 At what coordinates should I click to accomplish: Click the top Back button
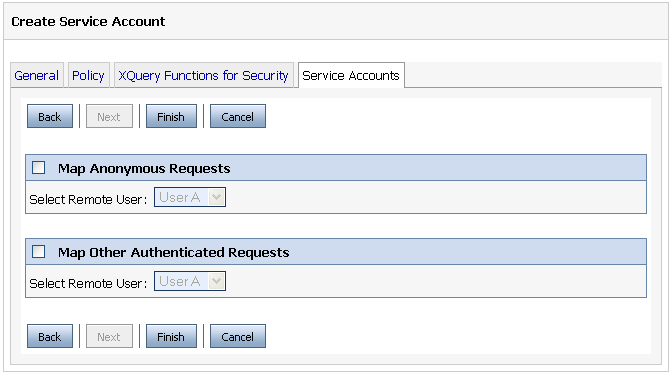50,117
